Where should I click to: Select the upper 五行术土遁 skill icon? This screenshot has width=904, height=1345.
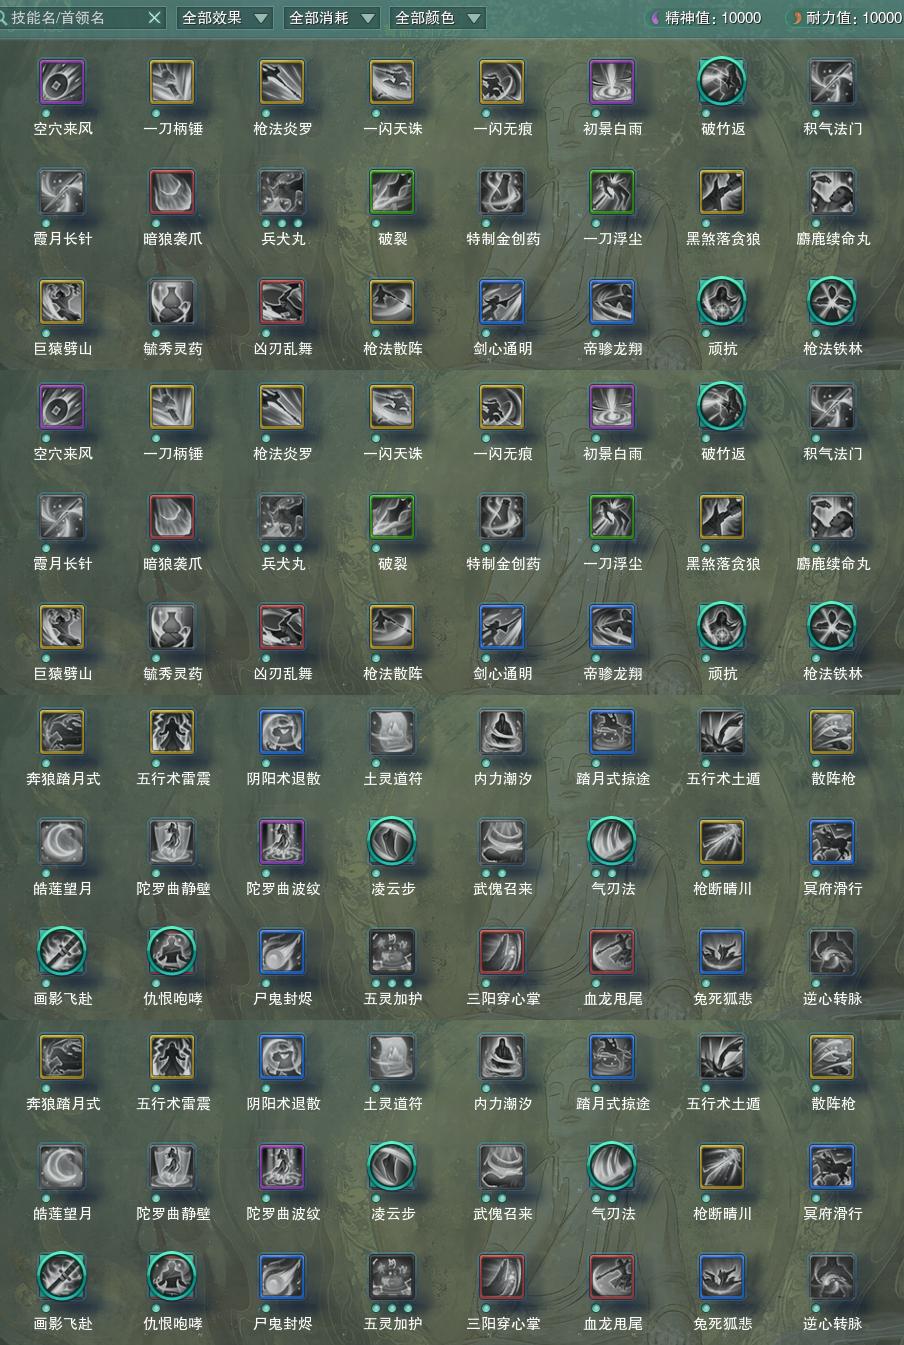722,732
